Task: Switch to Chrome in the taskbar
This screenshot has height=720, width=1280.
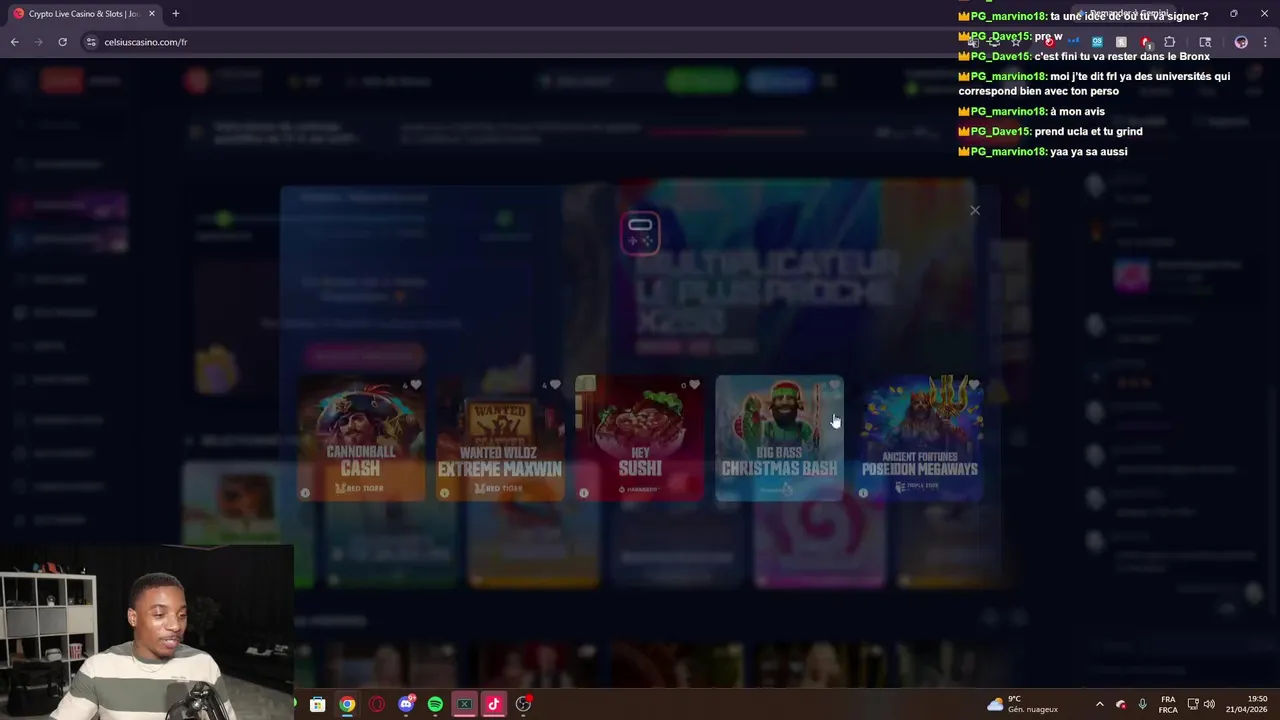Action: click(x=347, y=704)
